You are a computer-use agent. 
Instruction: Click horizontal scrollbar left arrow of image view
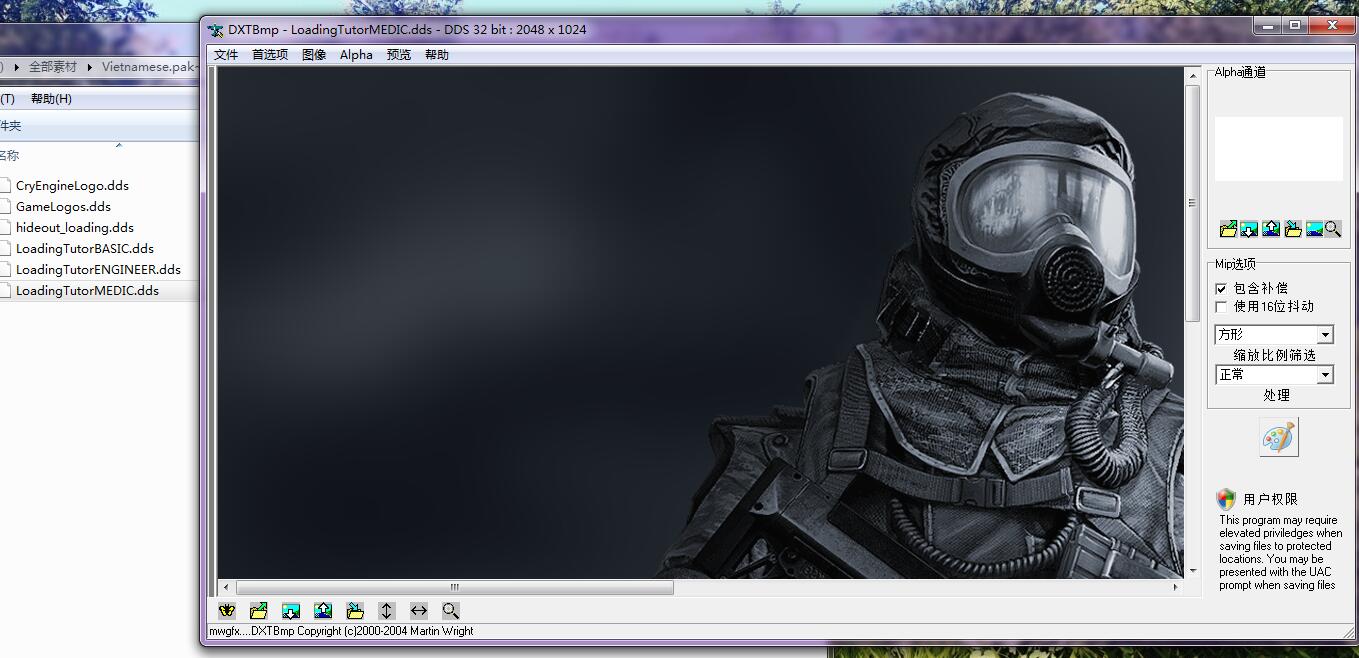click(x=226, y=587)
